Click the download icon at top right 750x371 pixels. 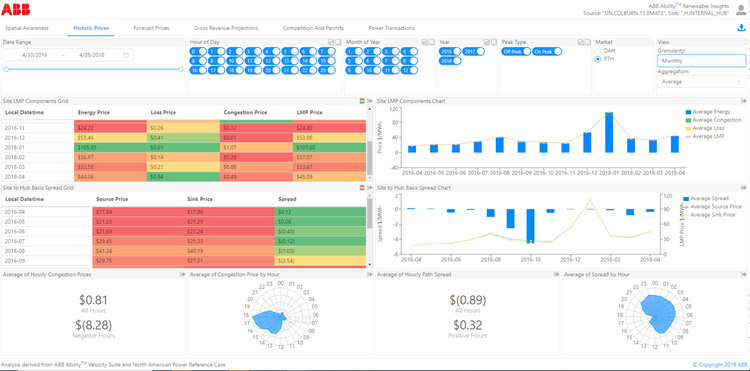pos(742,28)
